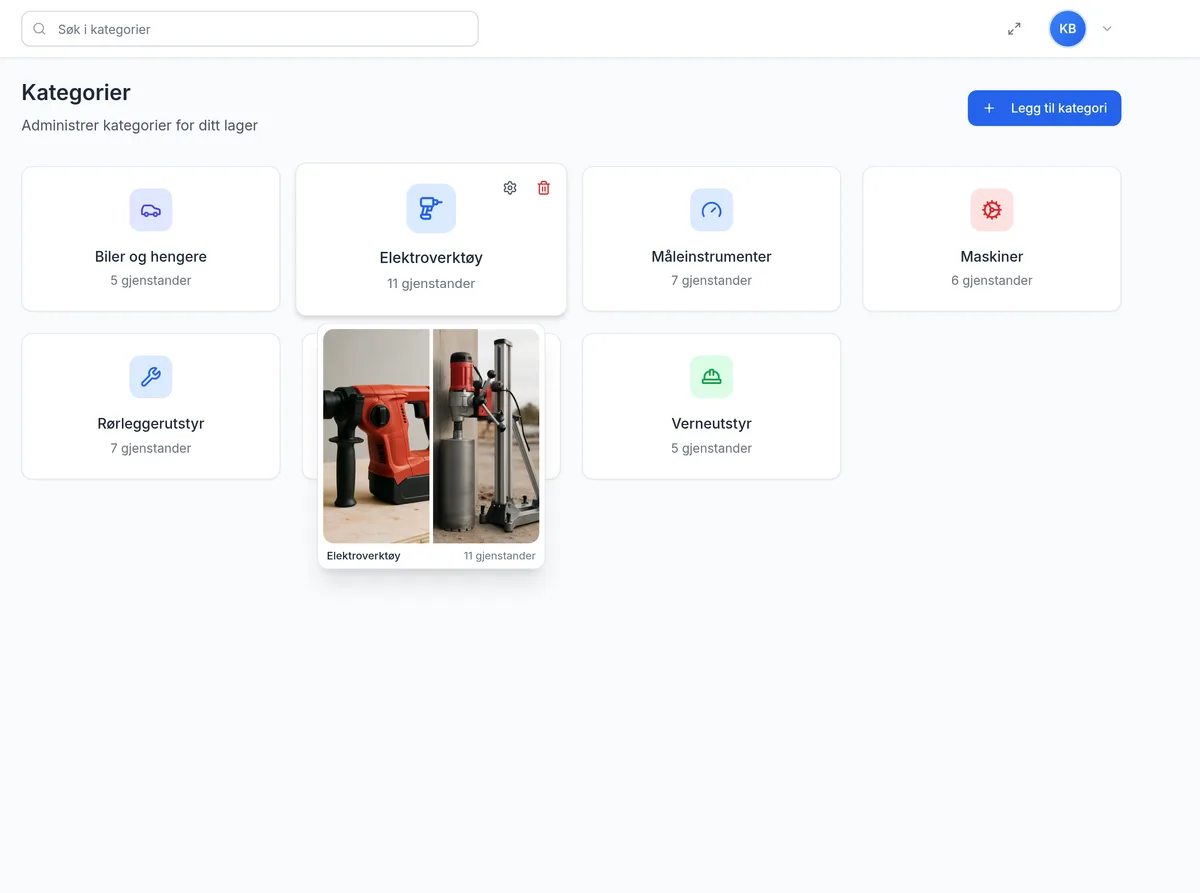Click the Kategorier page heading
The image size is (1200, 893).
pos(76,93)
